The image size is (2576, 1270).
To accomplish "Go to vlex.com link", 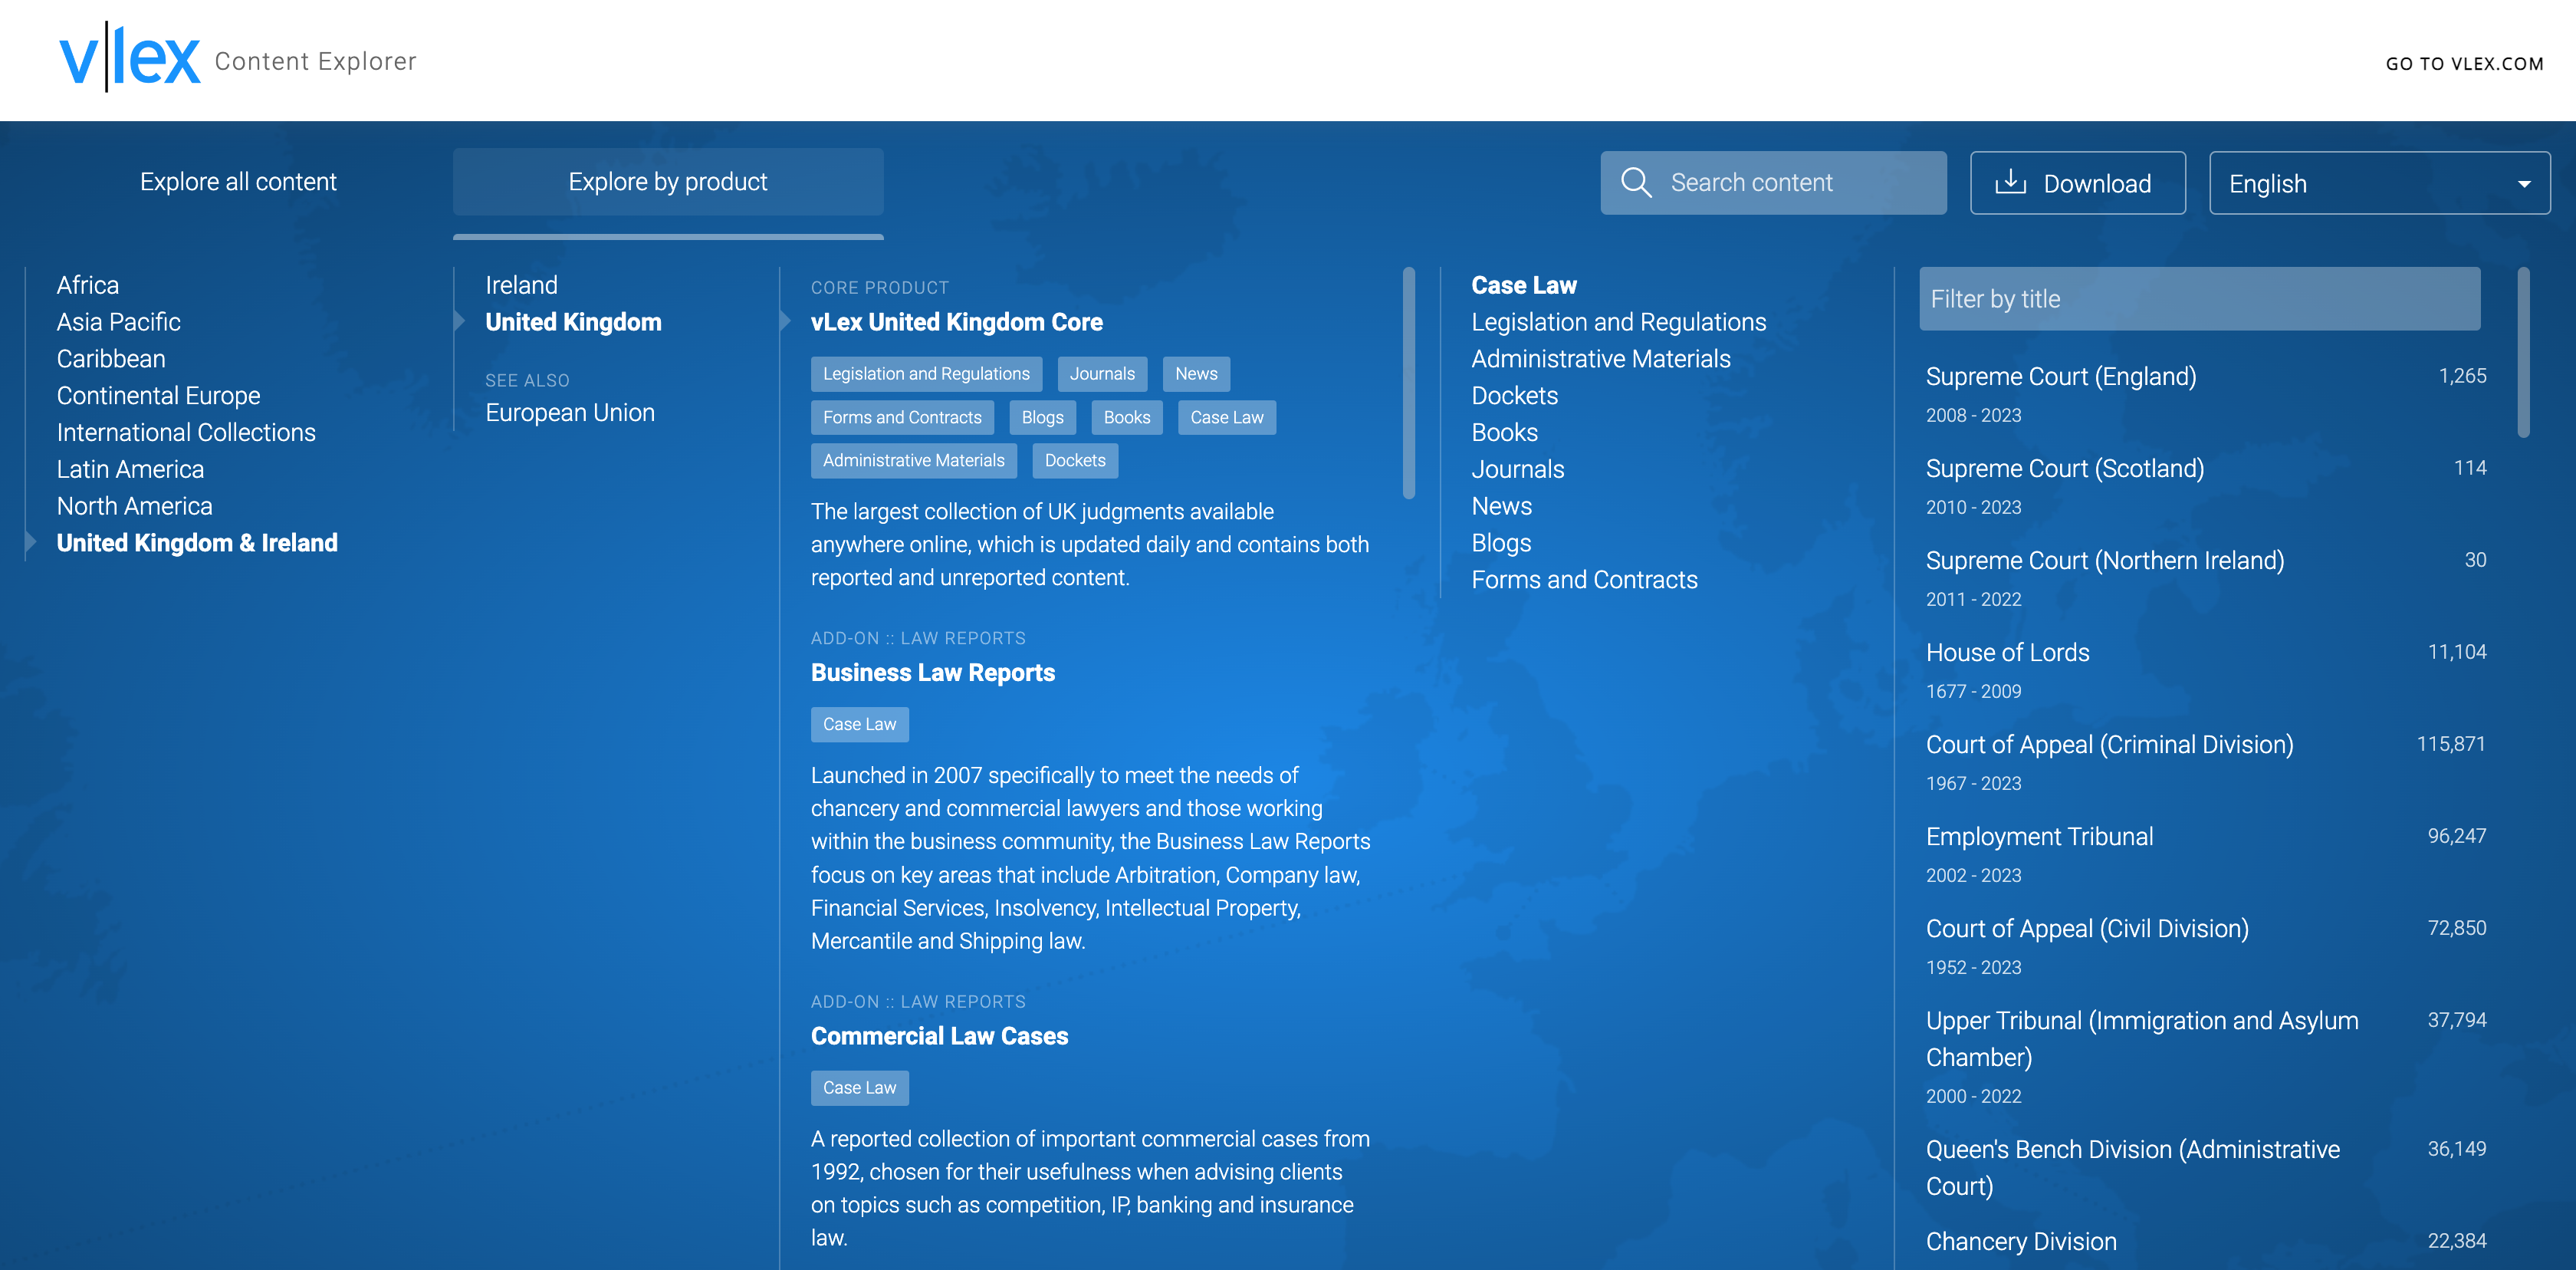I will tap(2464, 63).
